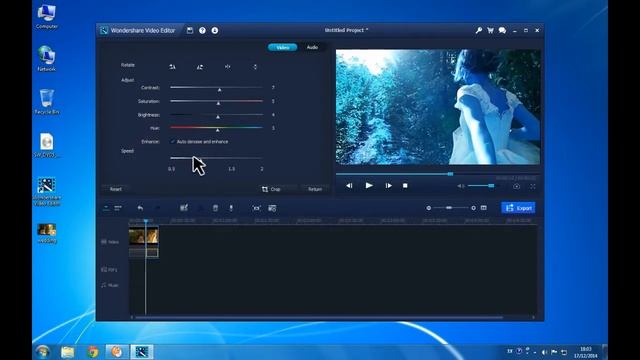Screen dimensions: 640x360
Task: Select the Recycle Bin desktop icon
Action: click(47, 102)
